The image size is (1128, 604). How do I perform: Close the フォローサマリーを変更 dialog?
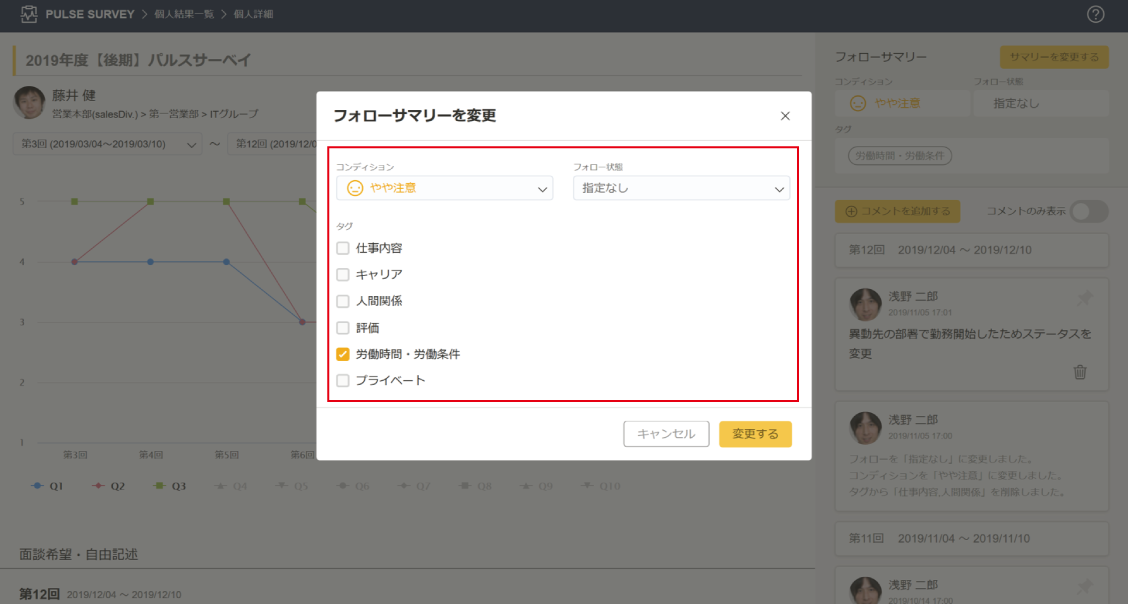click(785, 116)
